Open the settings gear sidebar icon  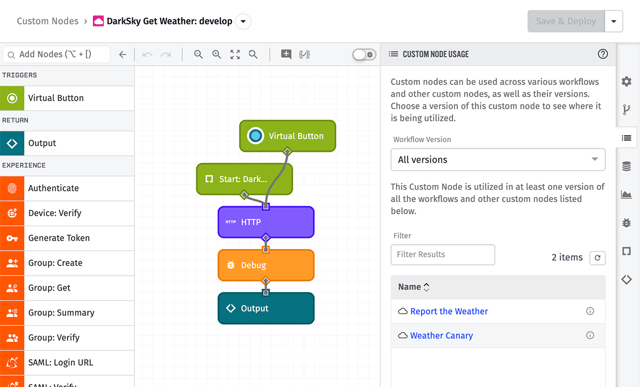click(627, 81)
